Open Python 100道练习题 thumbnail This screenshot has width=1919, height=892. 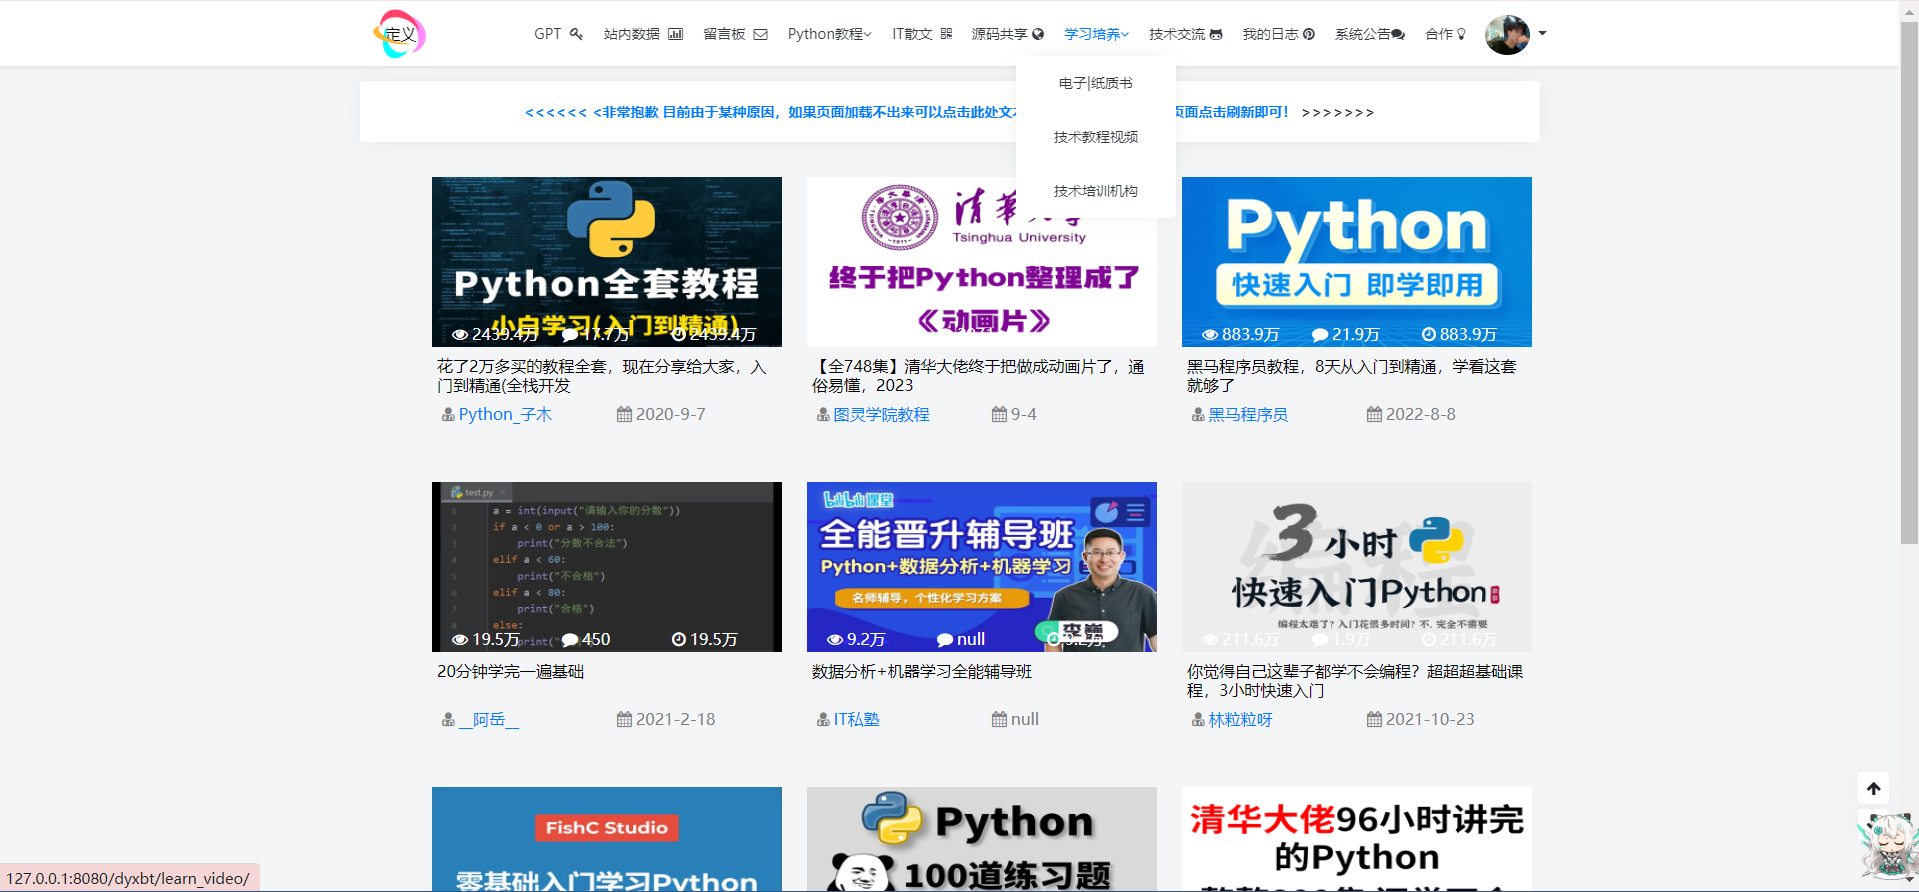[x=982, y=839]
